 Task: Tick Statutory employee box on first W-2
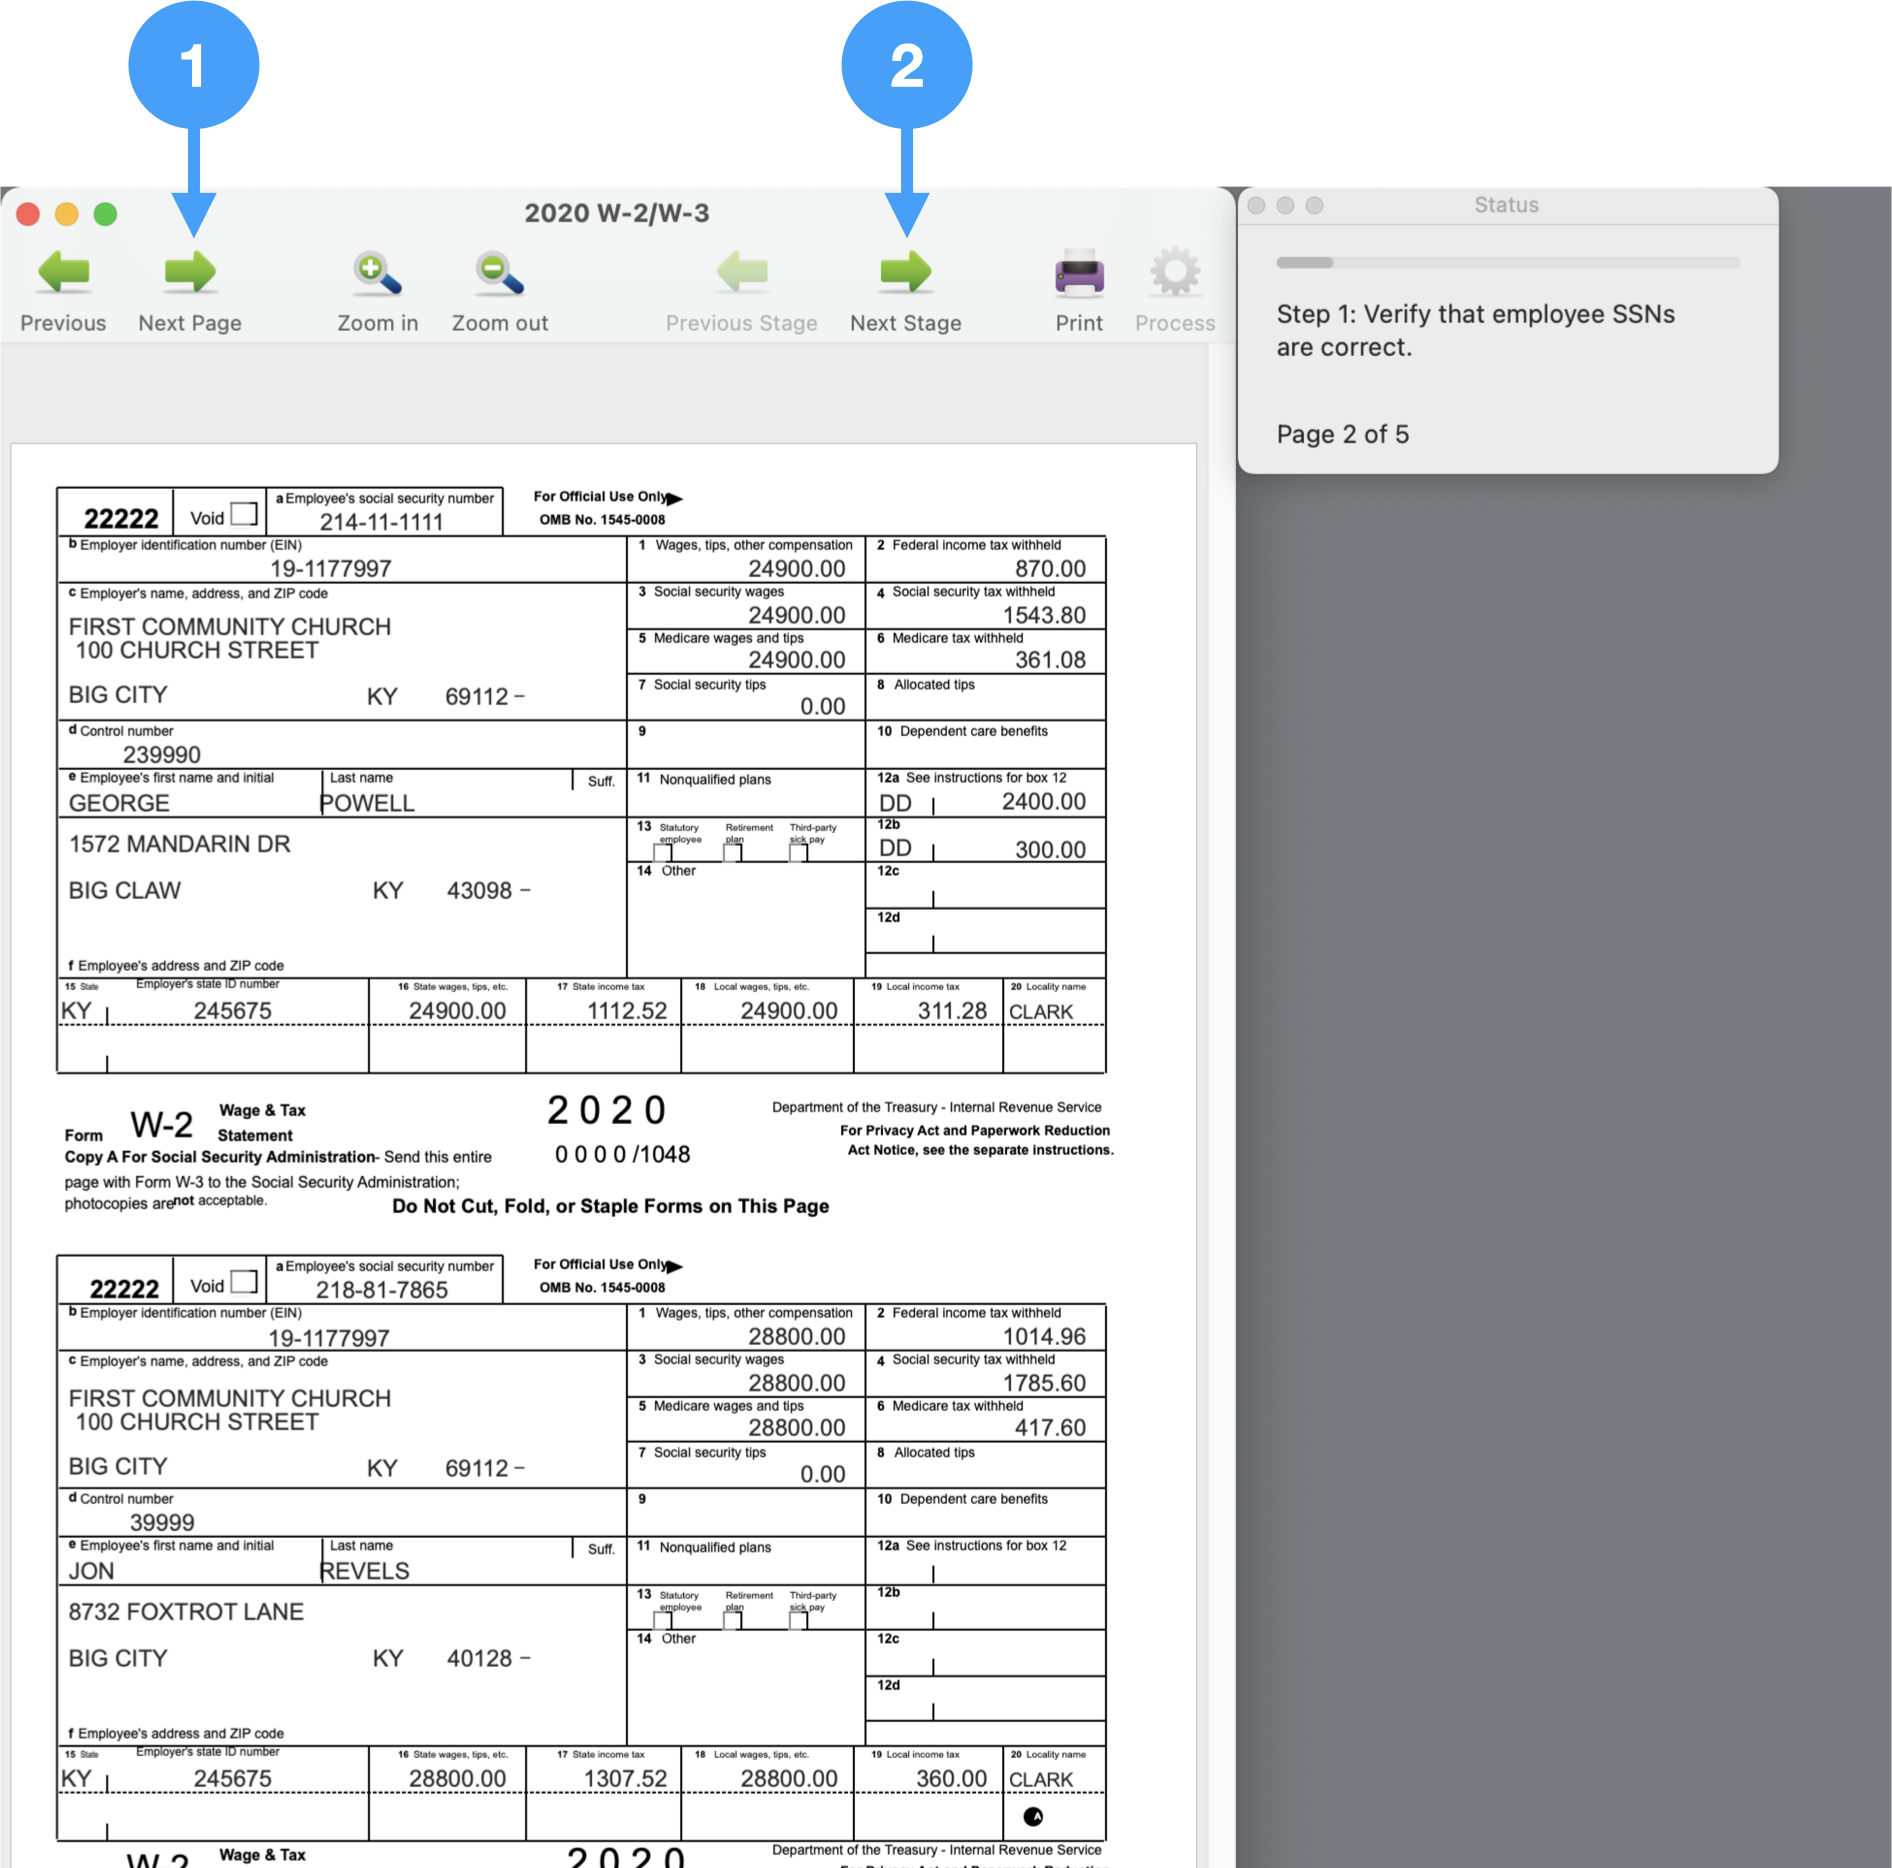(x=662, y=853)
